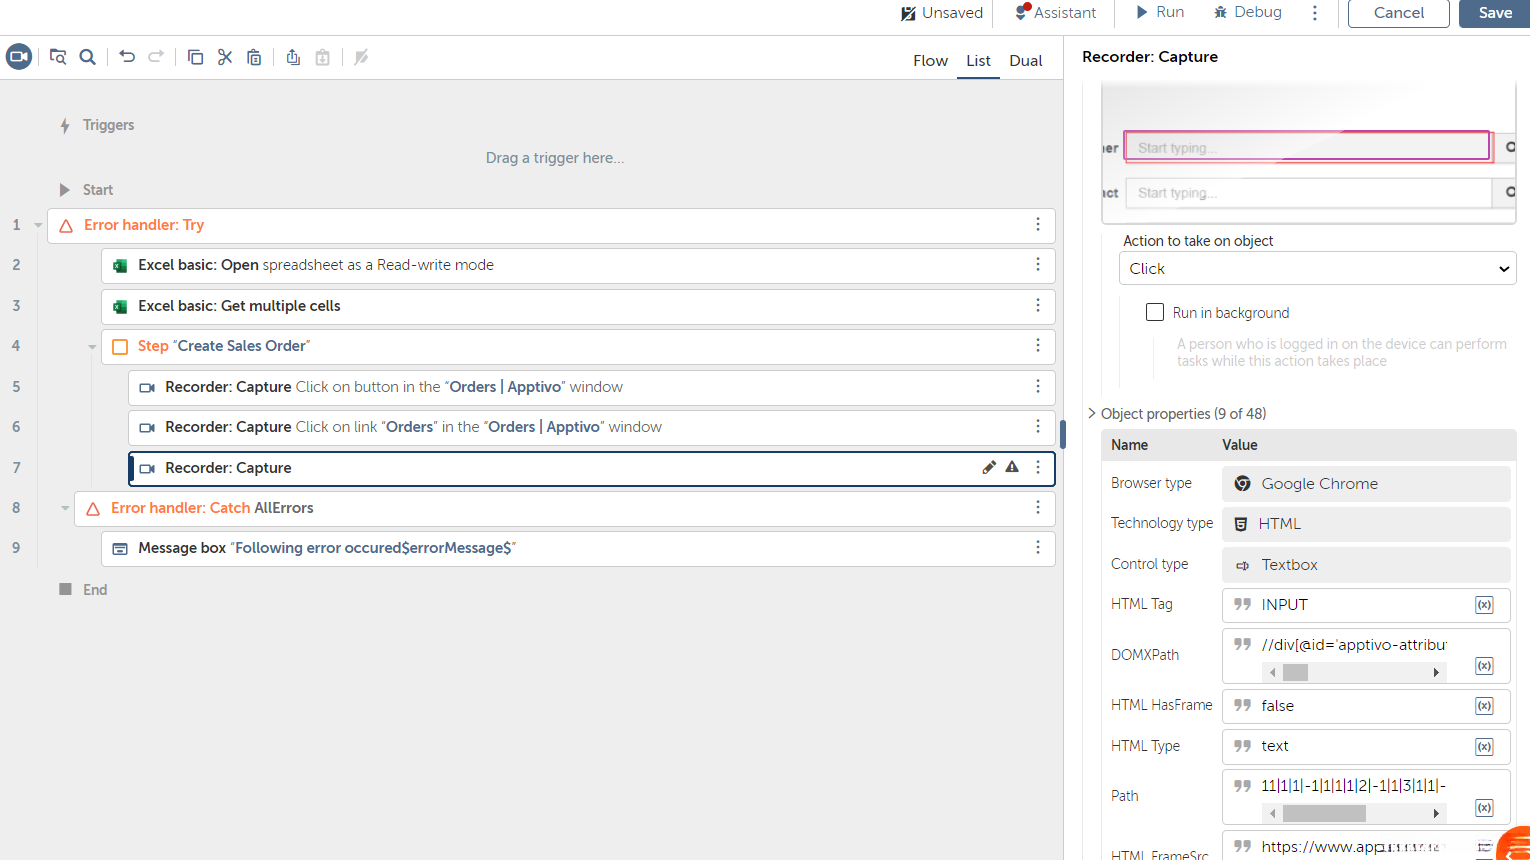
Task: Click the HTML Type input field
Action: (1366, 746)
